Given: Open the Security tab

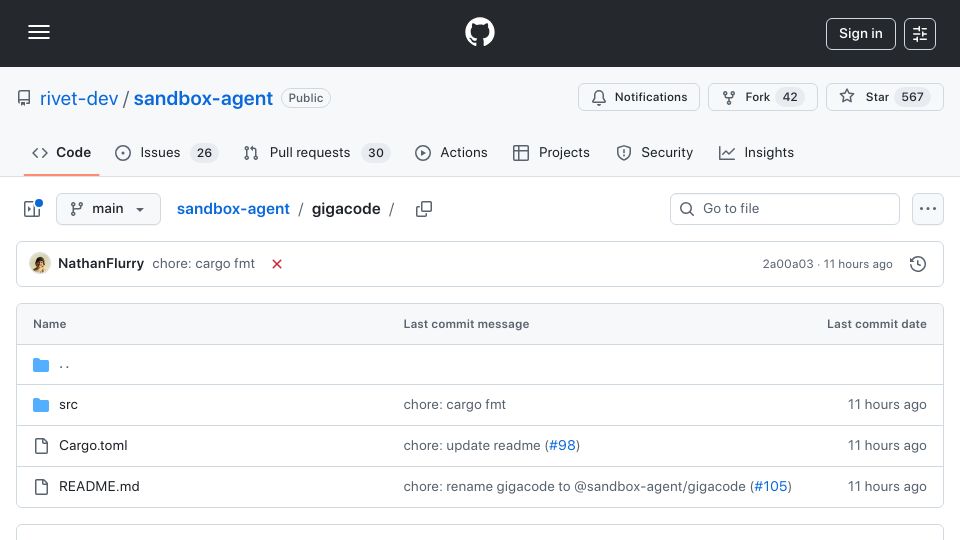Looking at the screenshot, I should (654, 152).
